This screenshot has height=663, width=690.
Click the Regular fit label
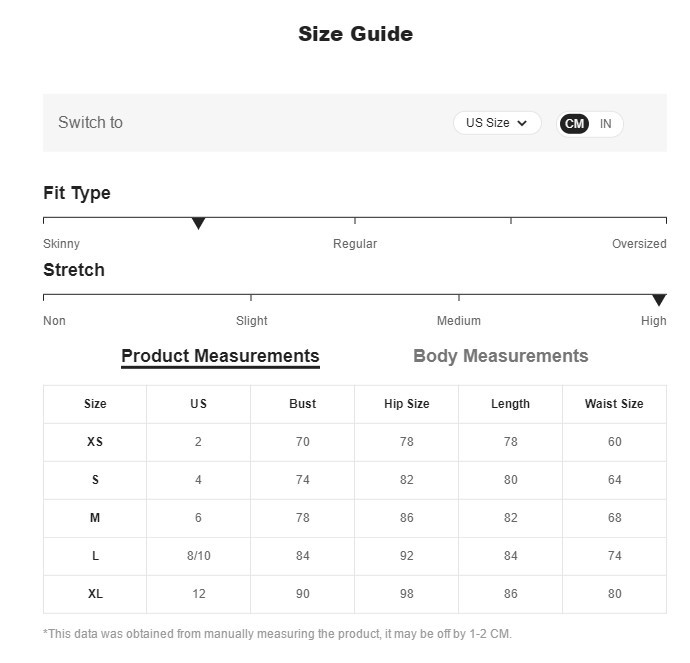point(355,244)
